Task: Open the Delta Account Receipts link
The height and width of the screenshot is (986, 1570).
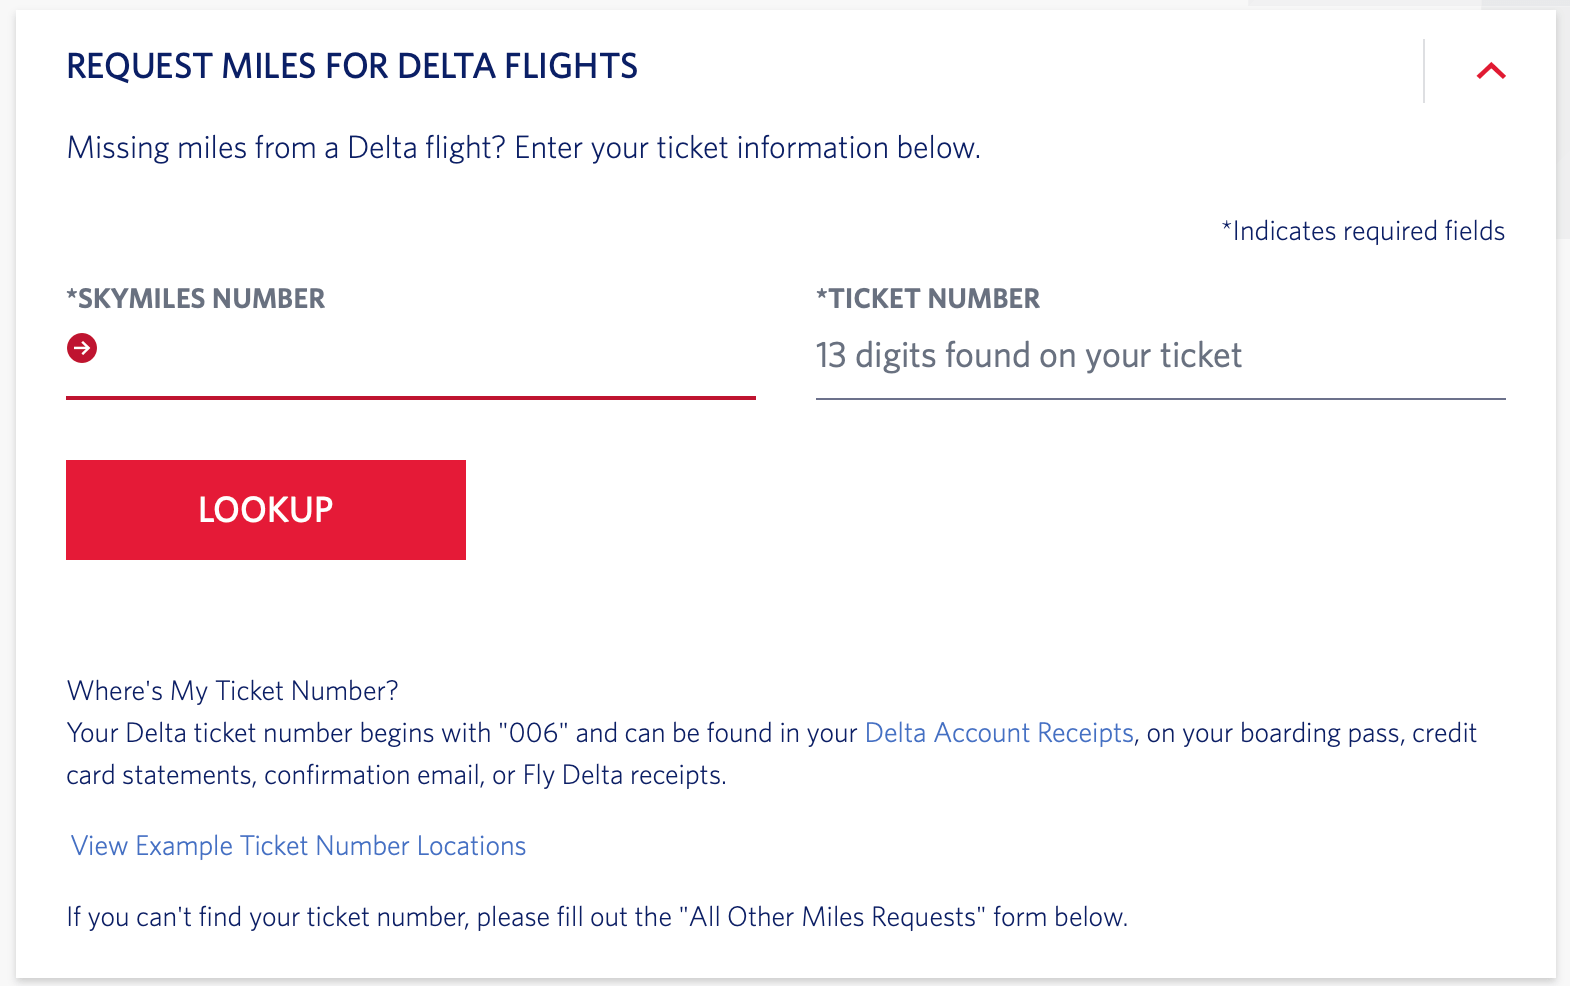Action: coord(998,733)
